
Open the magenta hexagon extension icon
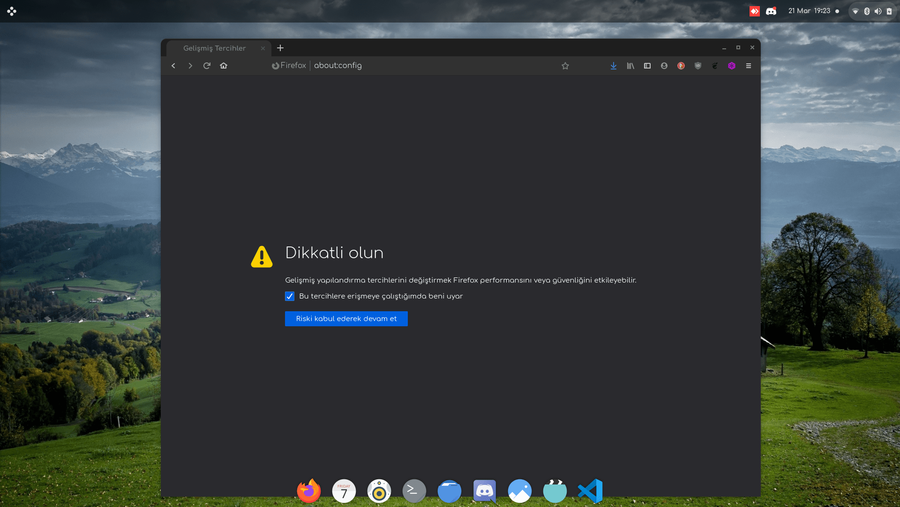[731, 65]
